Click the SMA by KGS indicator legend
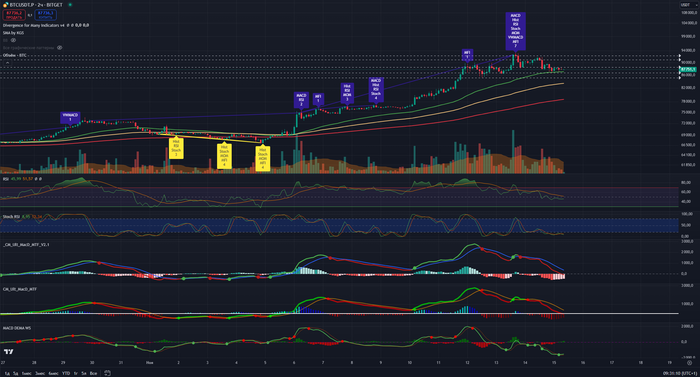Image resolution: width=700 pixels, height=377 pixels. [x=13, y=33]
